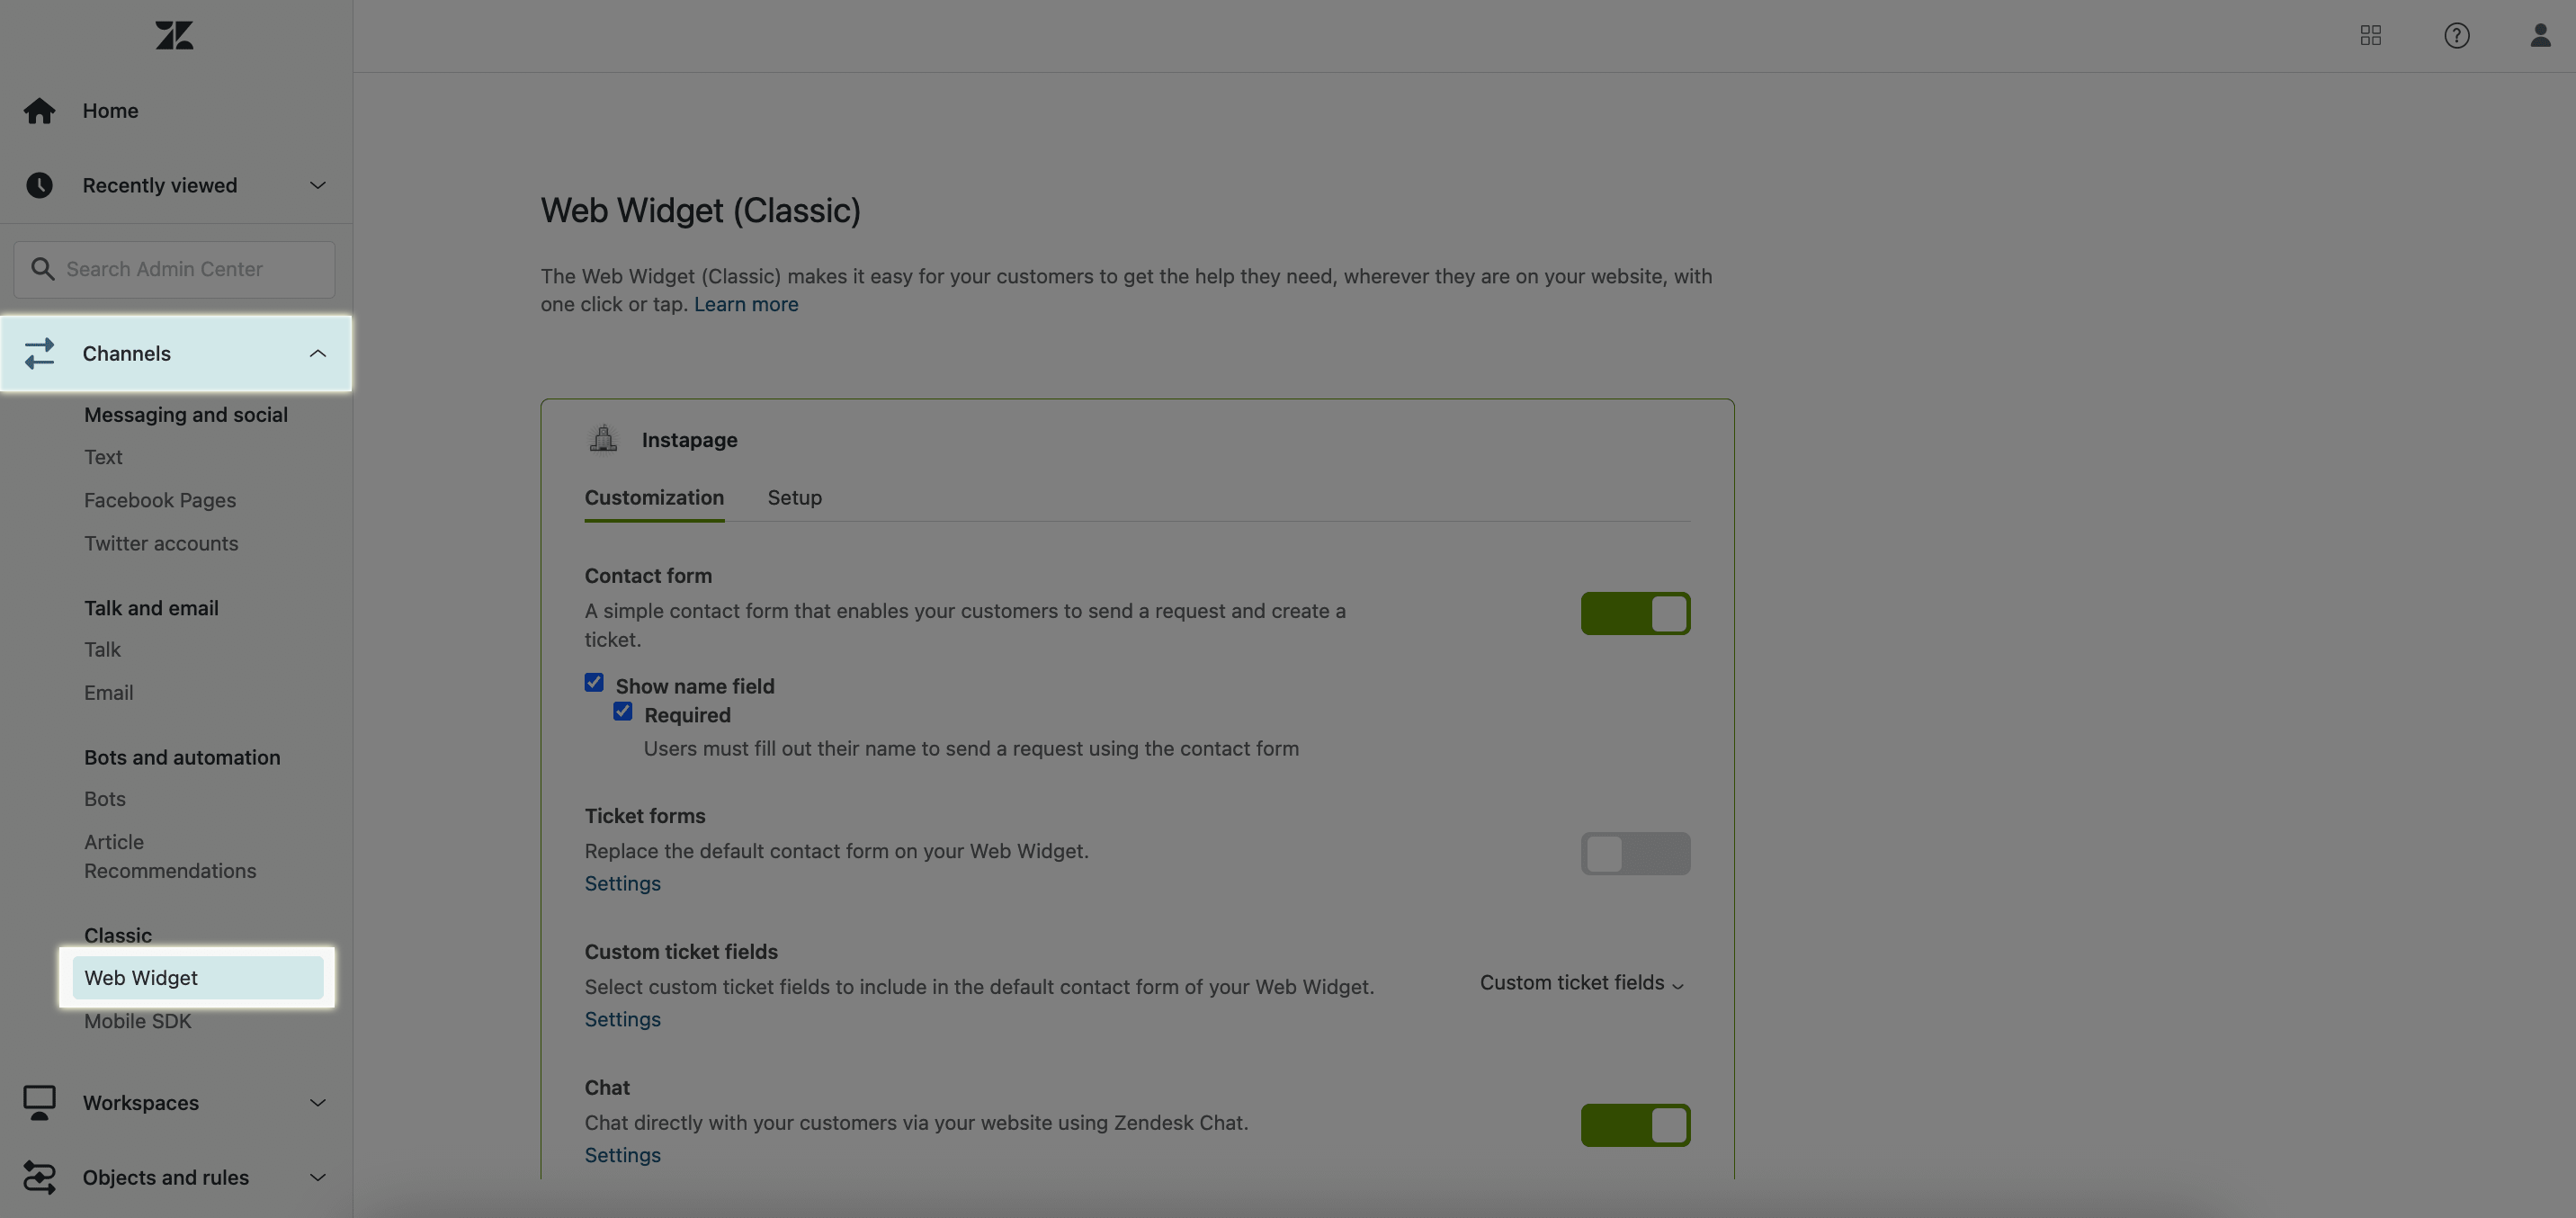This screenshot has height=1218, width=2576.
Task: Open the user profile icon
Action: (2540, 36)
